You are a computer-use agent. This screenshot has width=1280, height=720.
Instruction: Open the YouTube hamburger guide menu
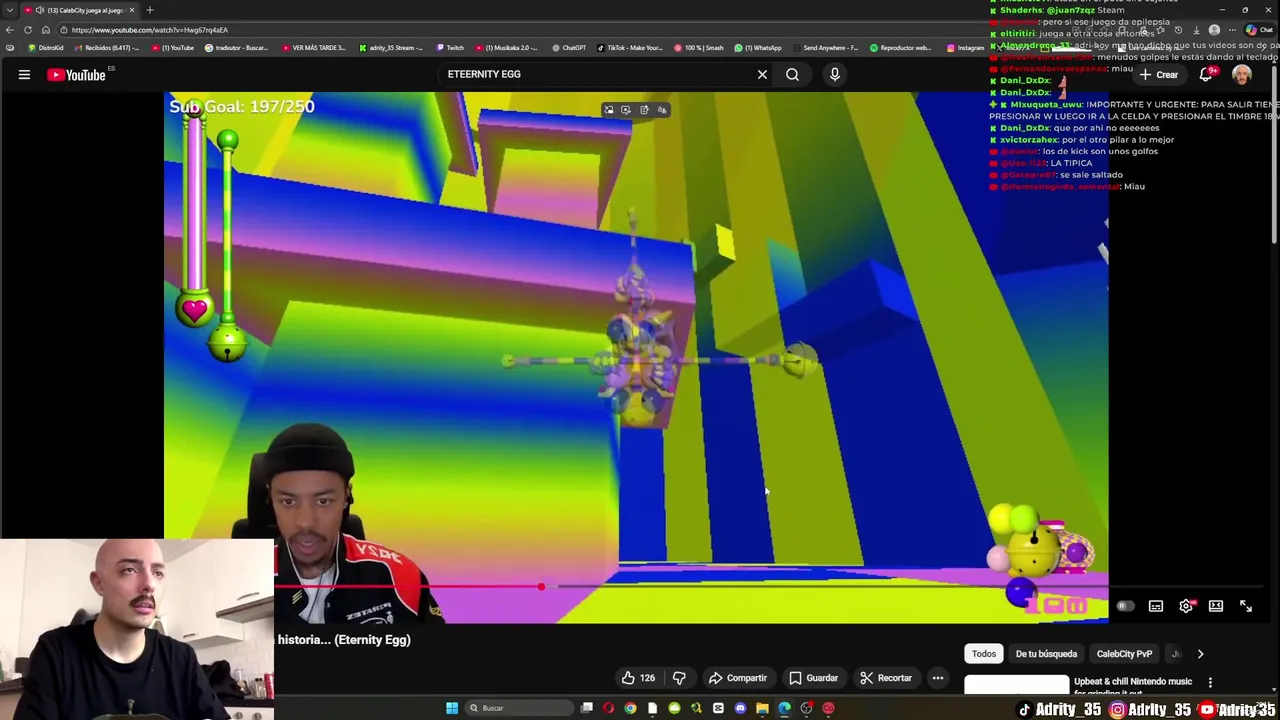[x=24, y=74]
